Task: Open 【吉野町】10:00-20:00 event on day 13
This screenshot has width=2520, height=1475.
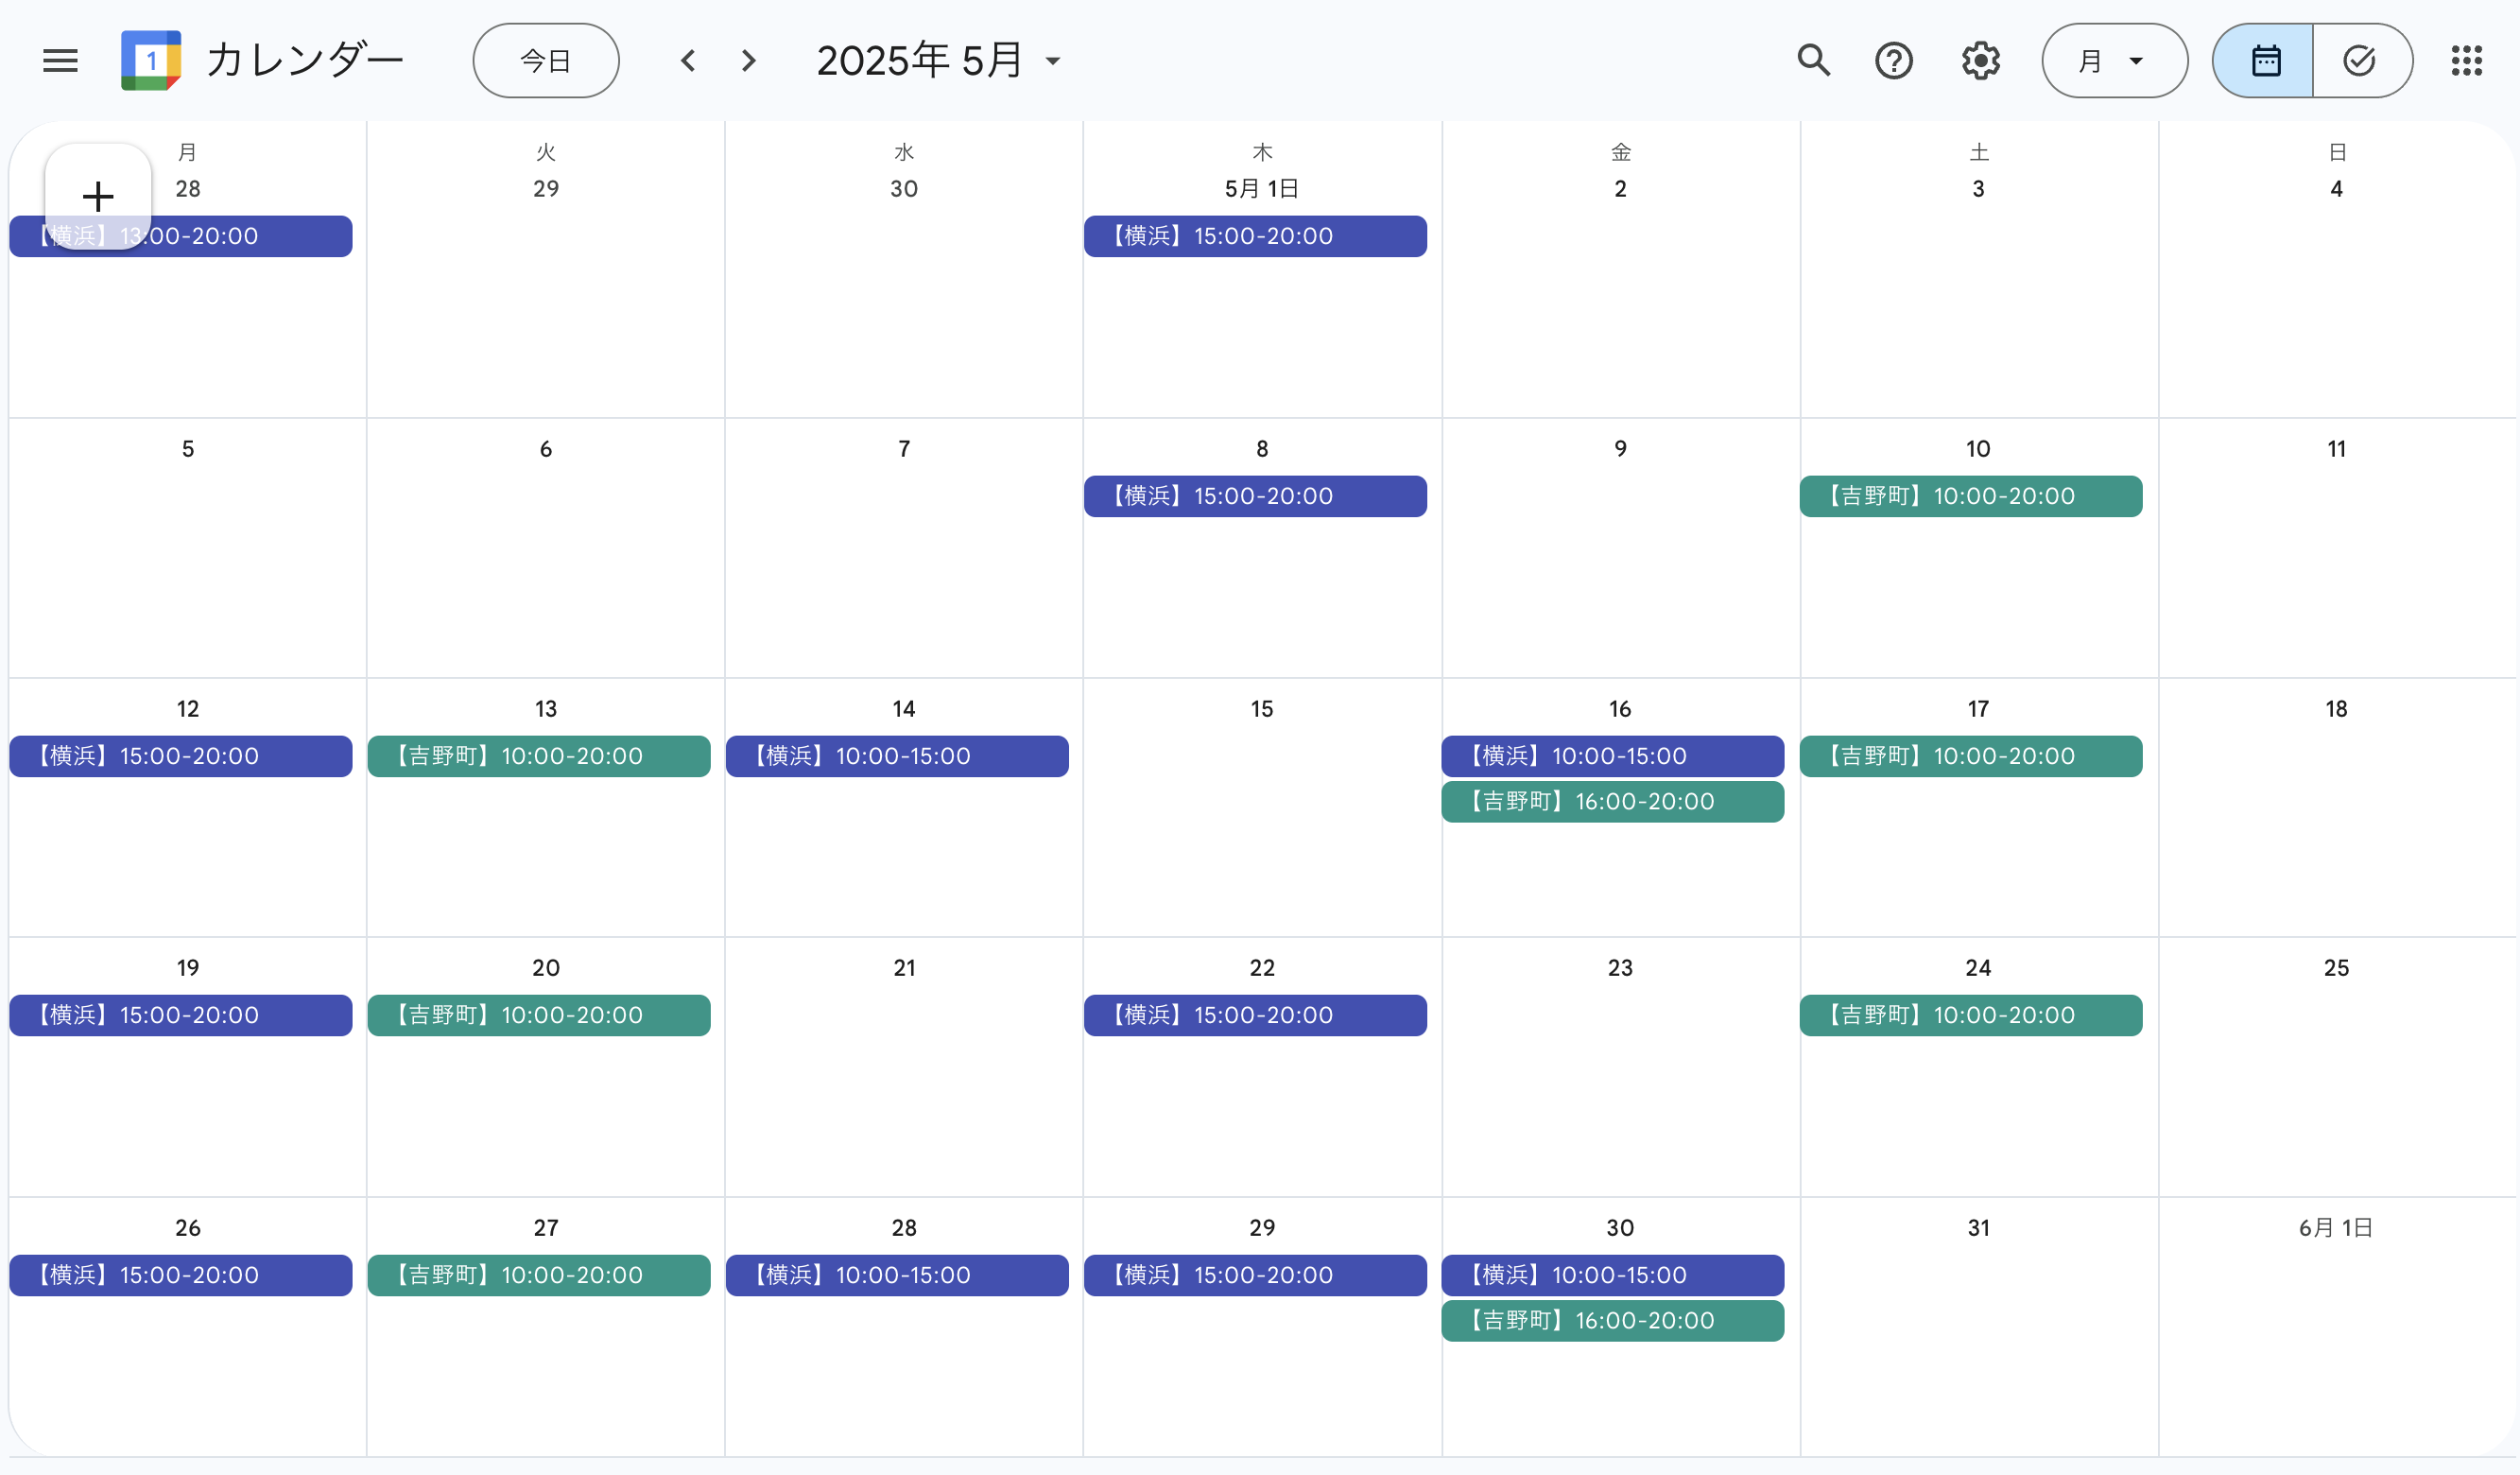Action: (539, 756)
